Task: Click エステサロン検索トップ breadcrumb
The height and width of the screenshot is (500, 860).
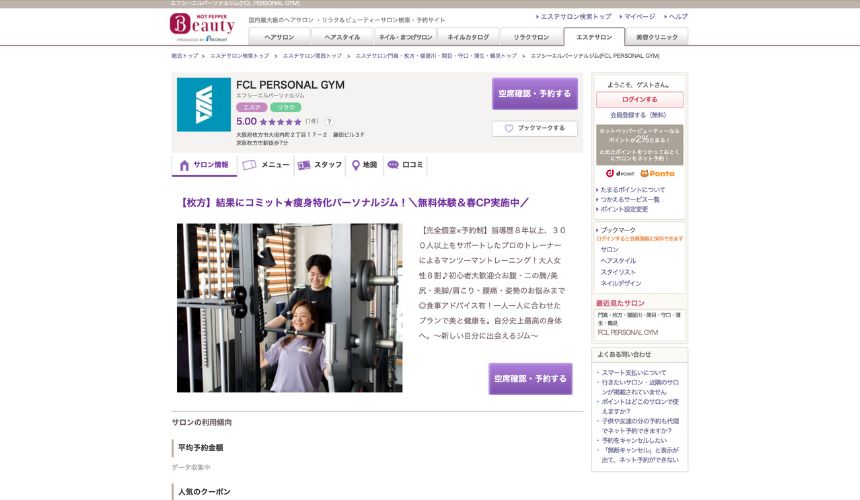Action: pyautogui.click(x=240, y=56)
